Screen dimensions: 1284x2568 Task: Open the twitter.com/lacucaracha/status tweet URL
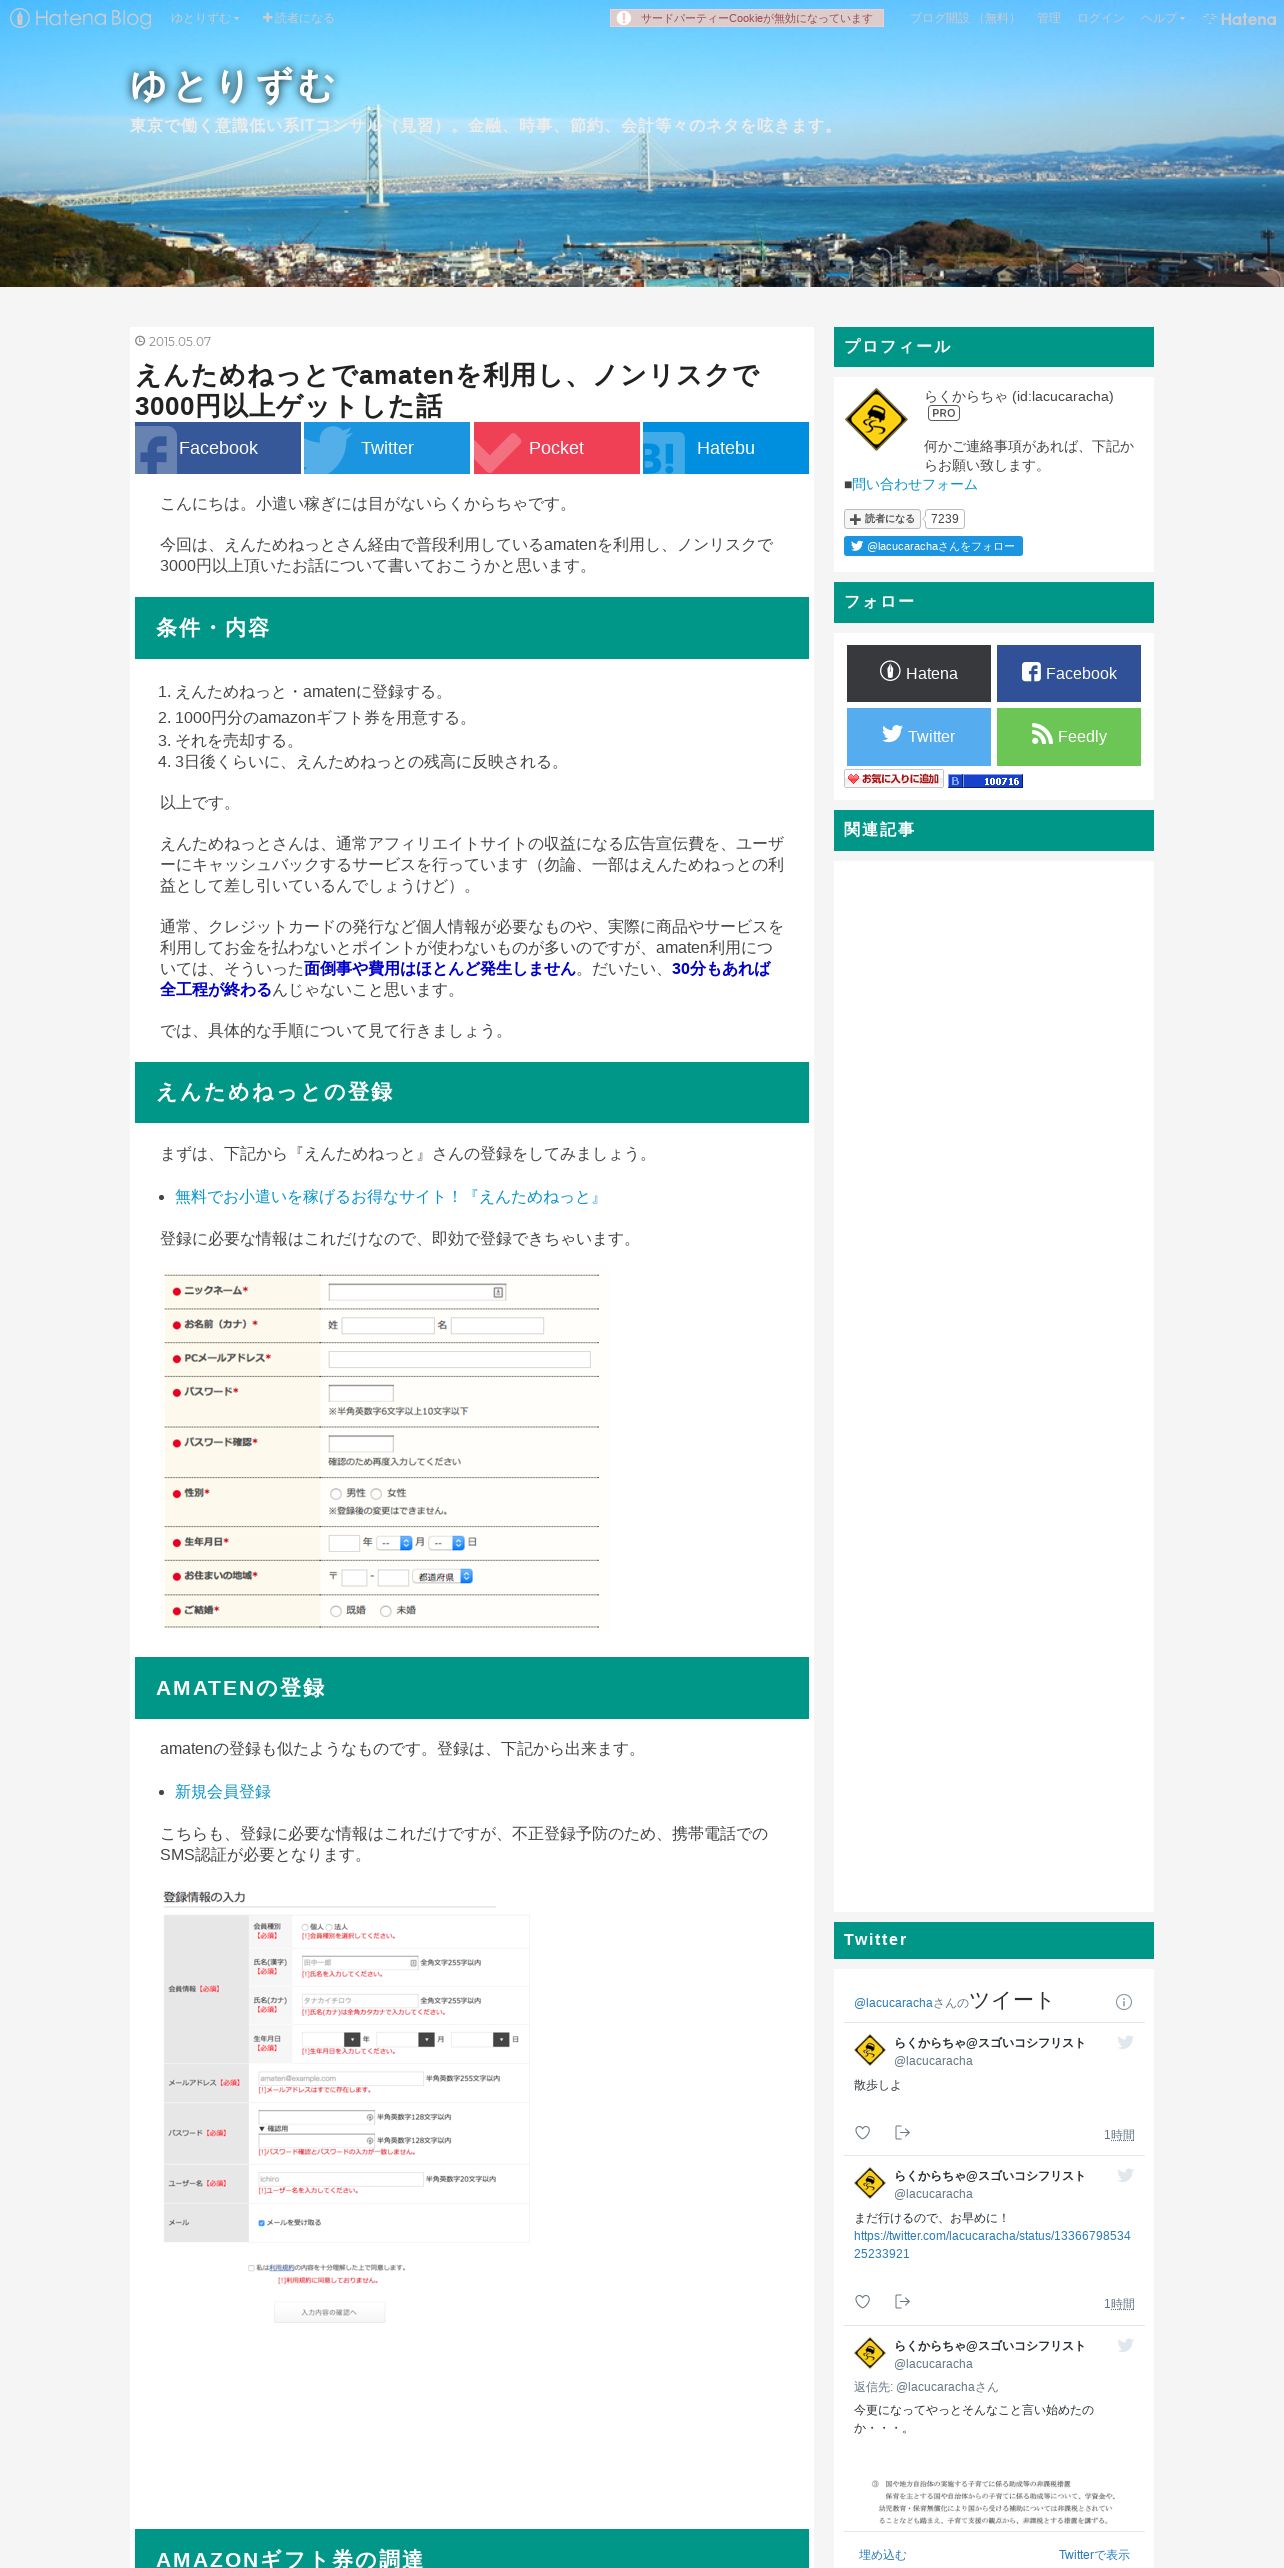click(992, 2245)
